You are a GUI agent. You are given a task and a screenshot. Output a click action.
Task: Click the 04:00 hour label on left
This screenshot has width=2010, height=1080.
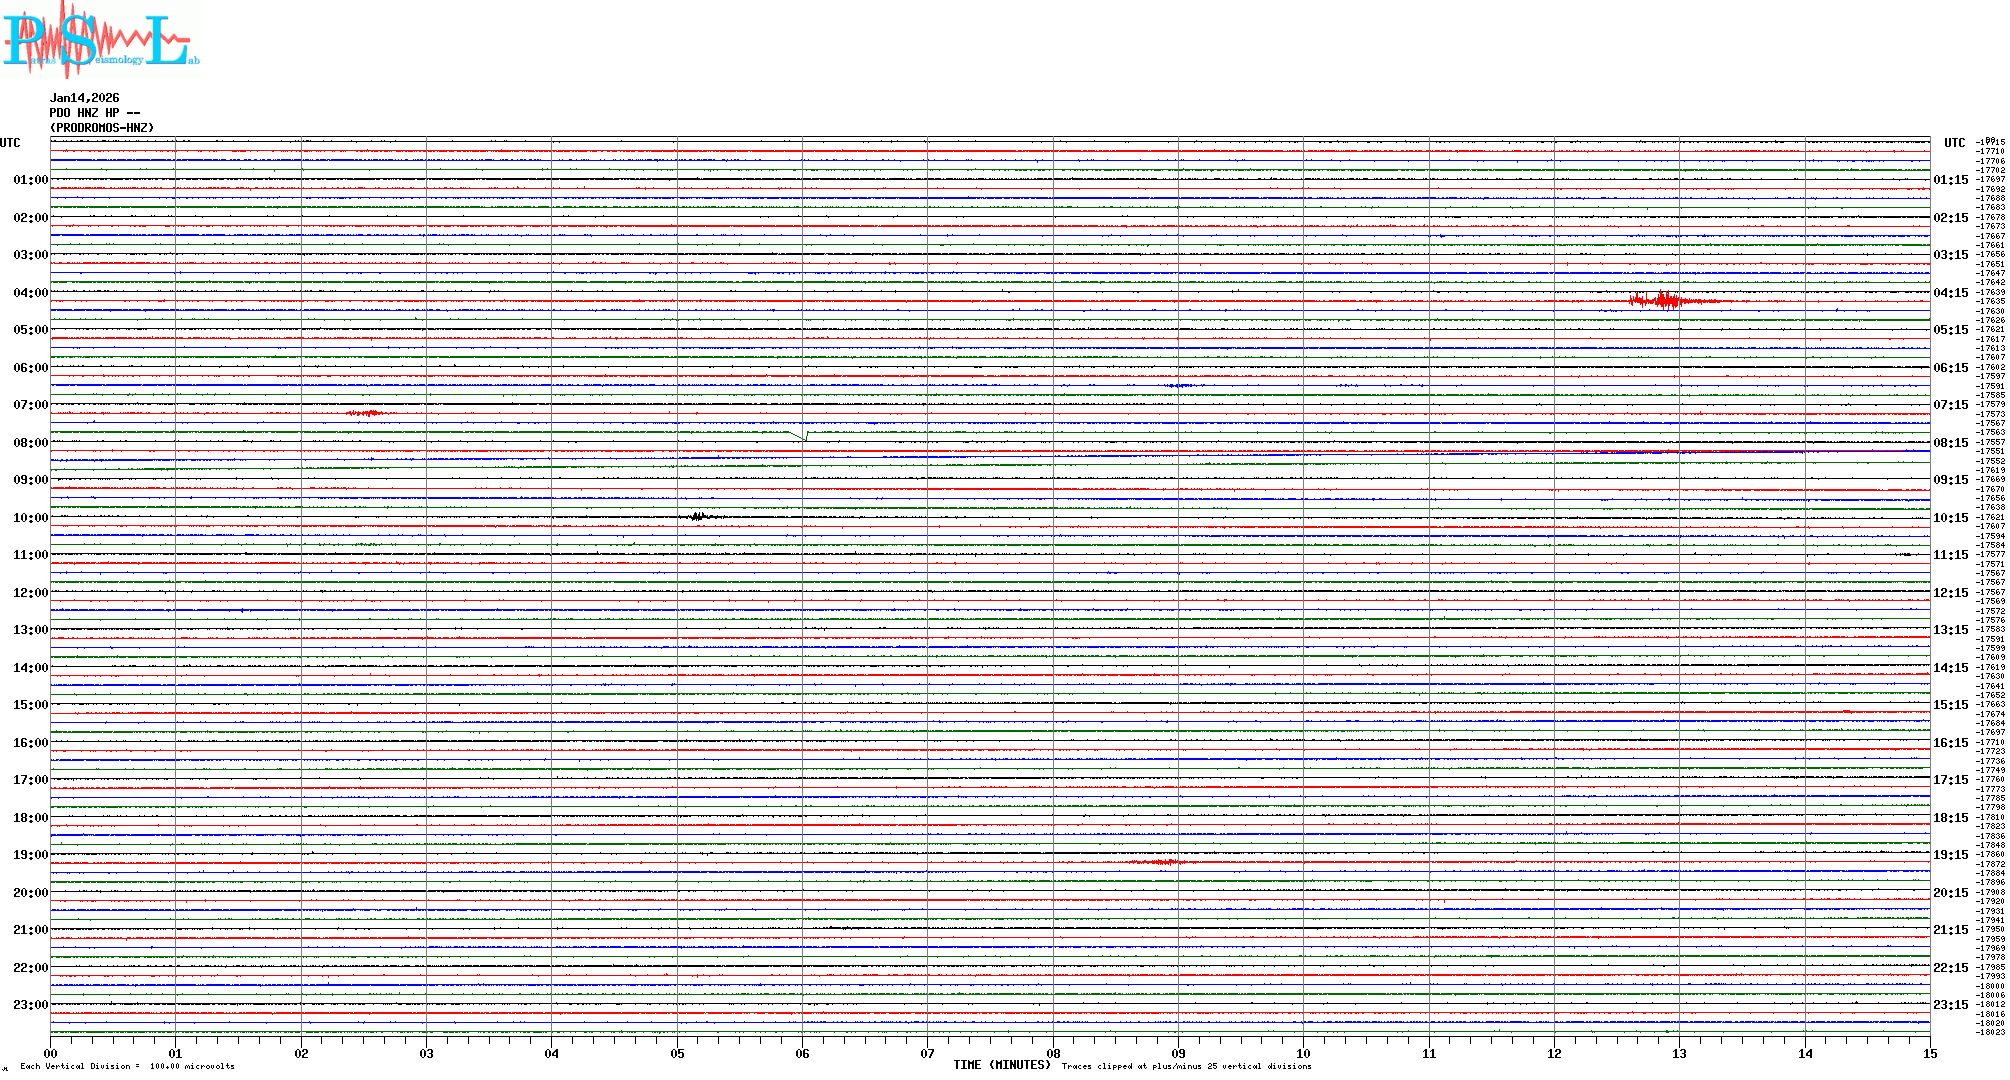coord(30,293)
